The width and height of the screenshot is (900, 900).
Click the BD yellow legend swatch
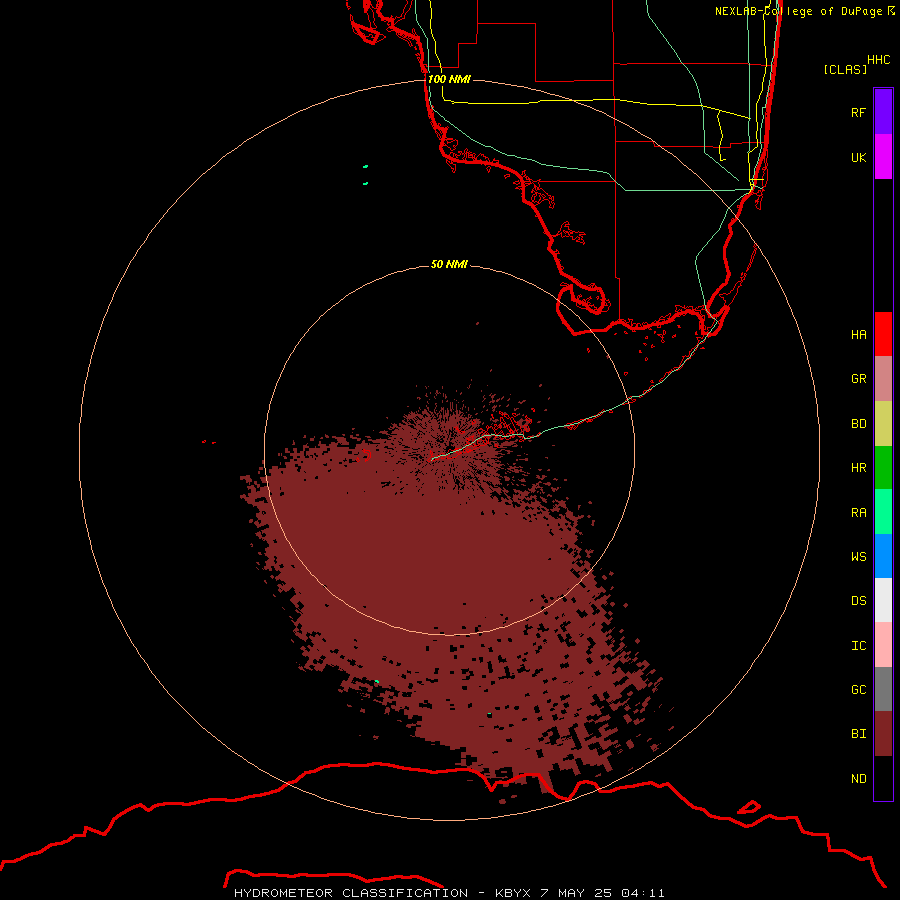click(x=883, y=424)
